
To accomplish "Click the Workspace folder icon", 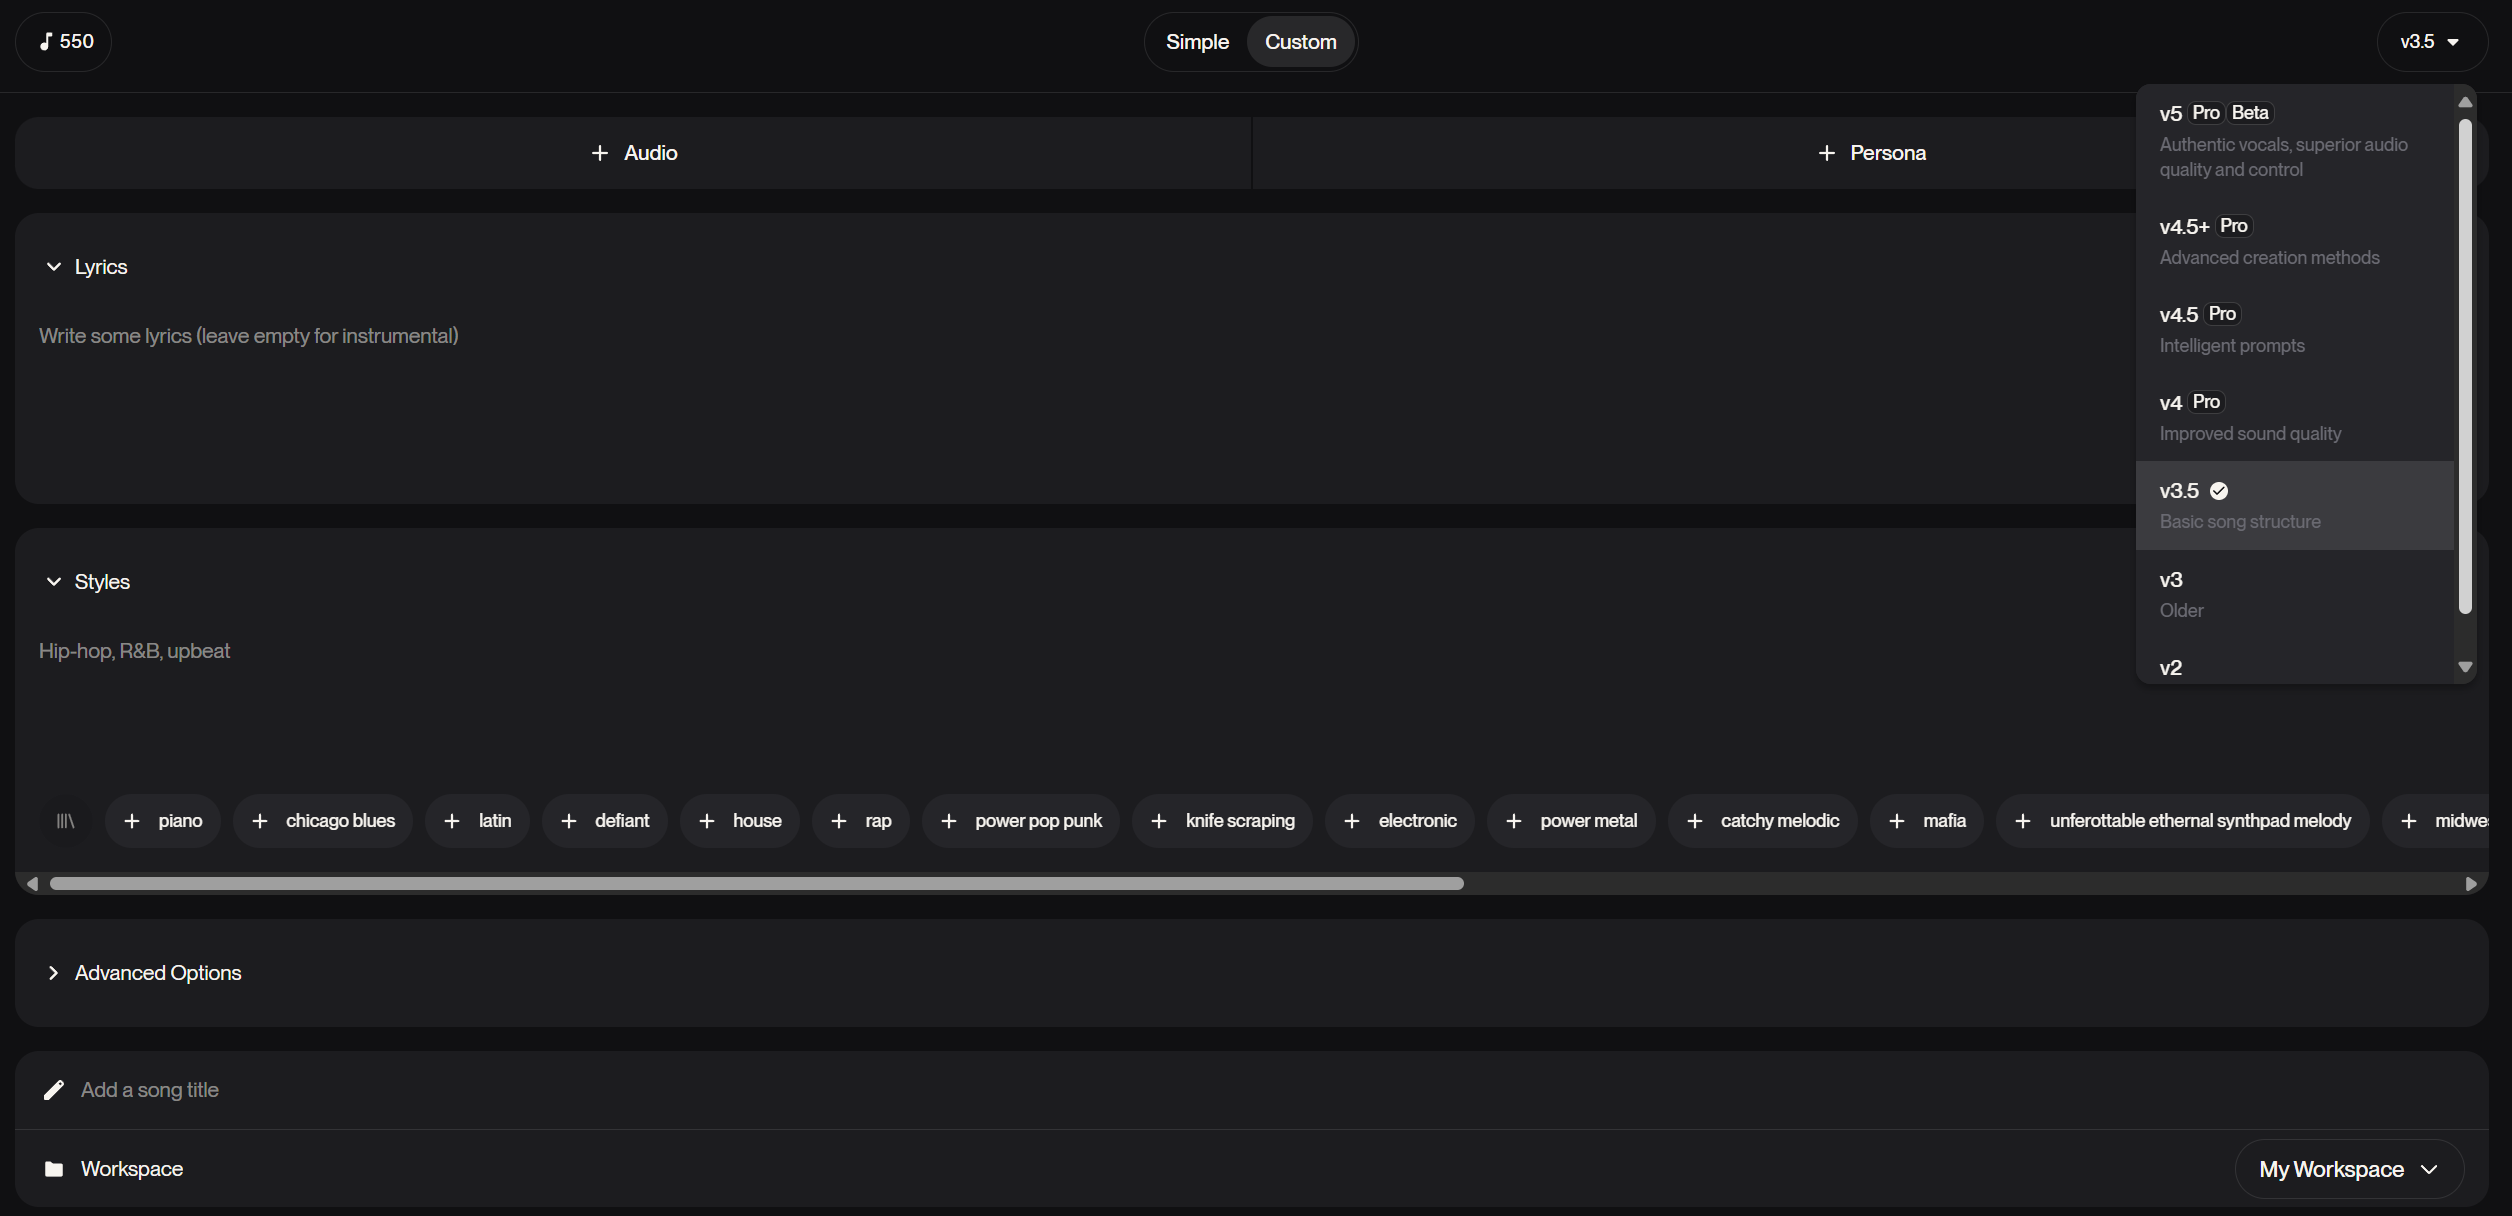I will [54, 1169].
